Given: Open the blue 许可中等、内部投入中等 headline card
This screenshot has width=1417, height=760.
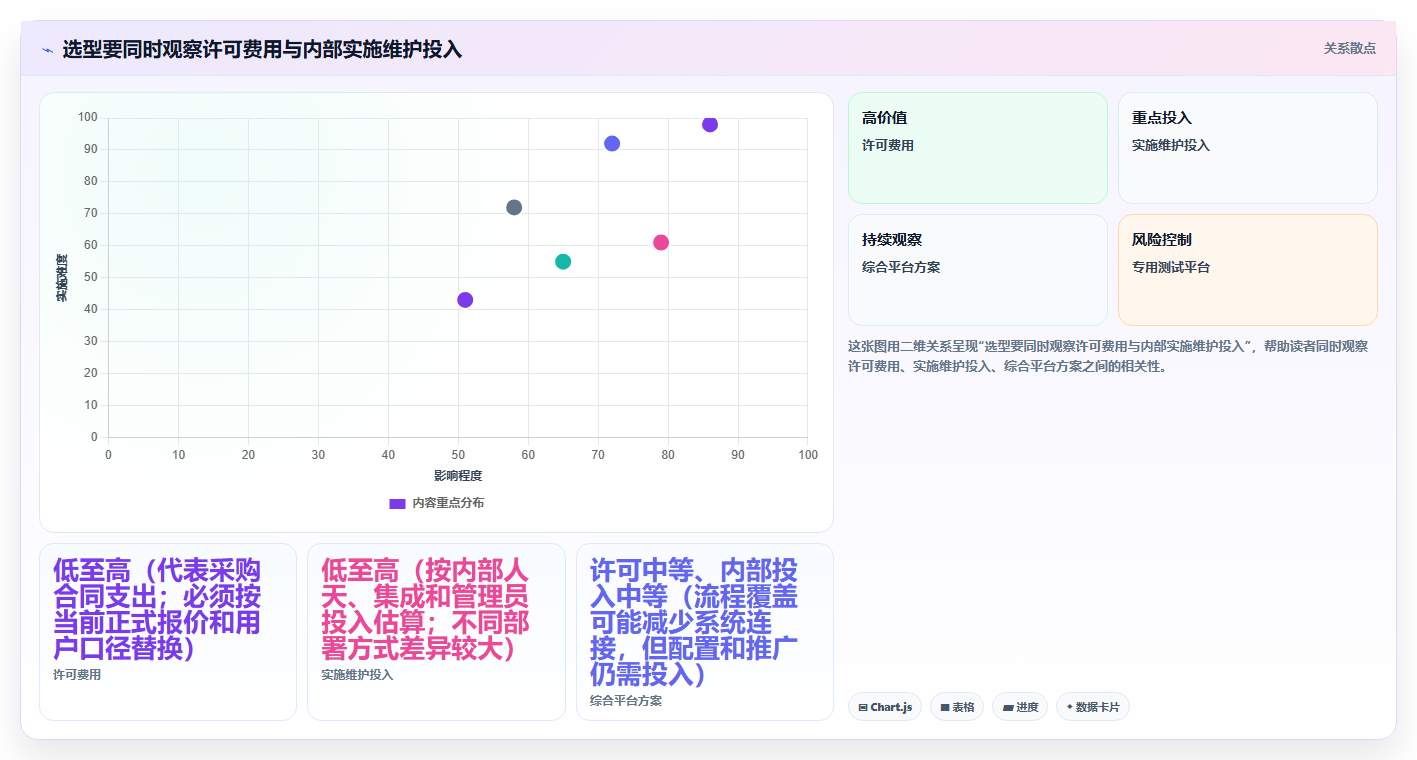Looking at the screenshot, I should pos(705,632).
